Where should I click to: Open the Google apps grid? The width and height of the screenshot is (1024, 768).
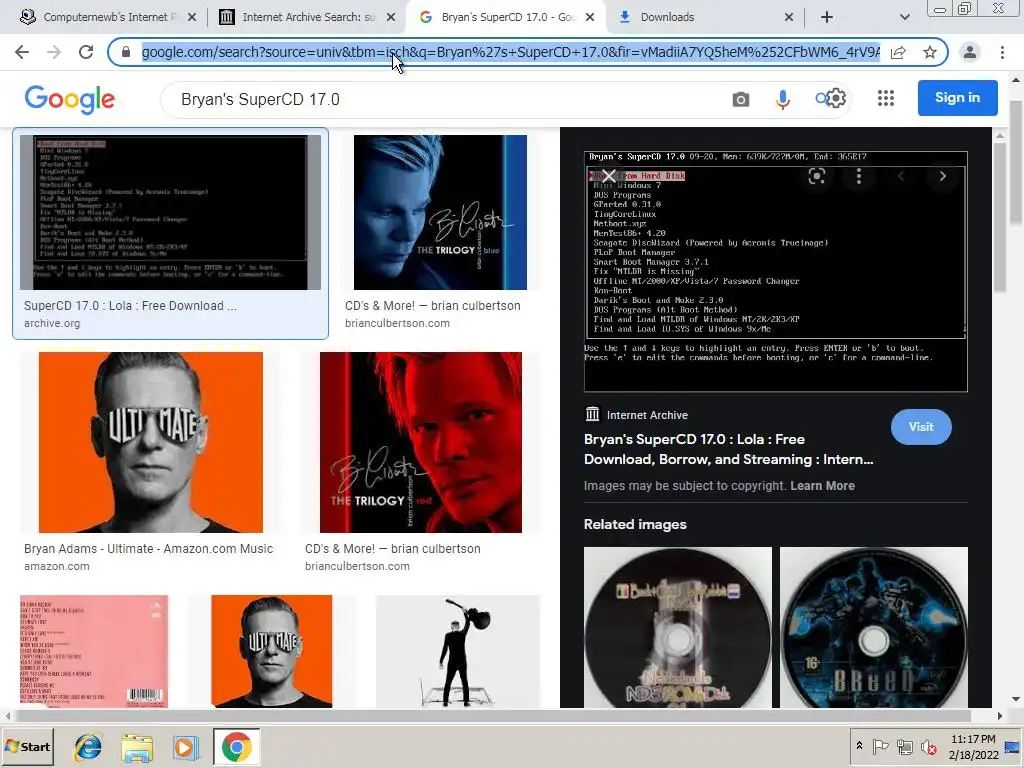pyautogui.click(x=886, y=99)
